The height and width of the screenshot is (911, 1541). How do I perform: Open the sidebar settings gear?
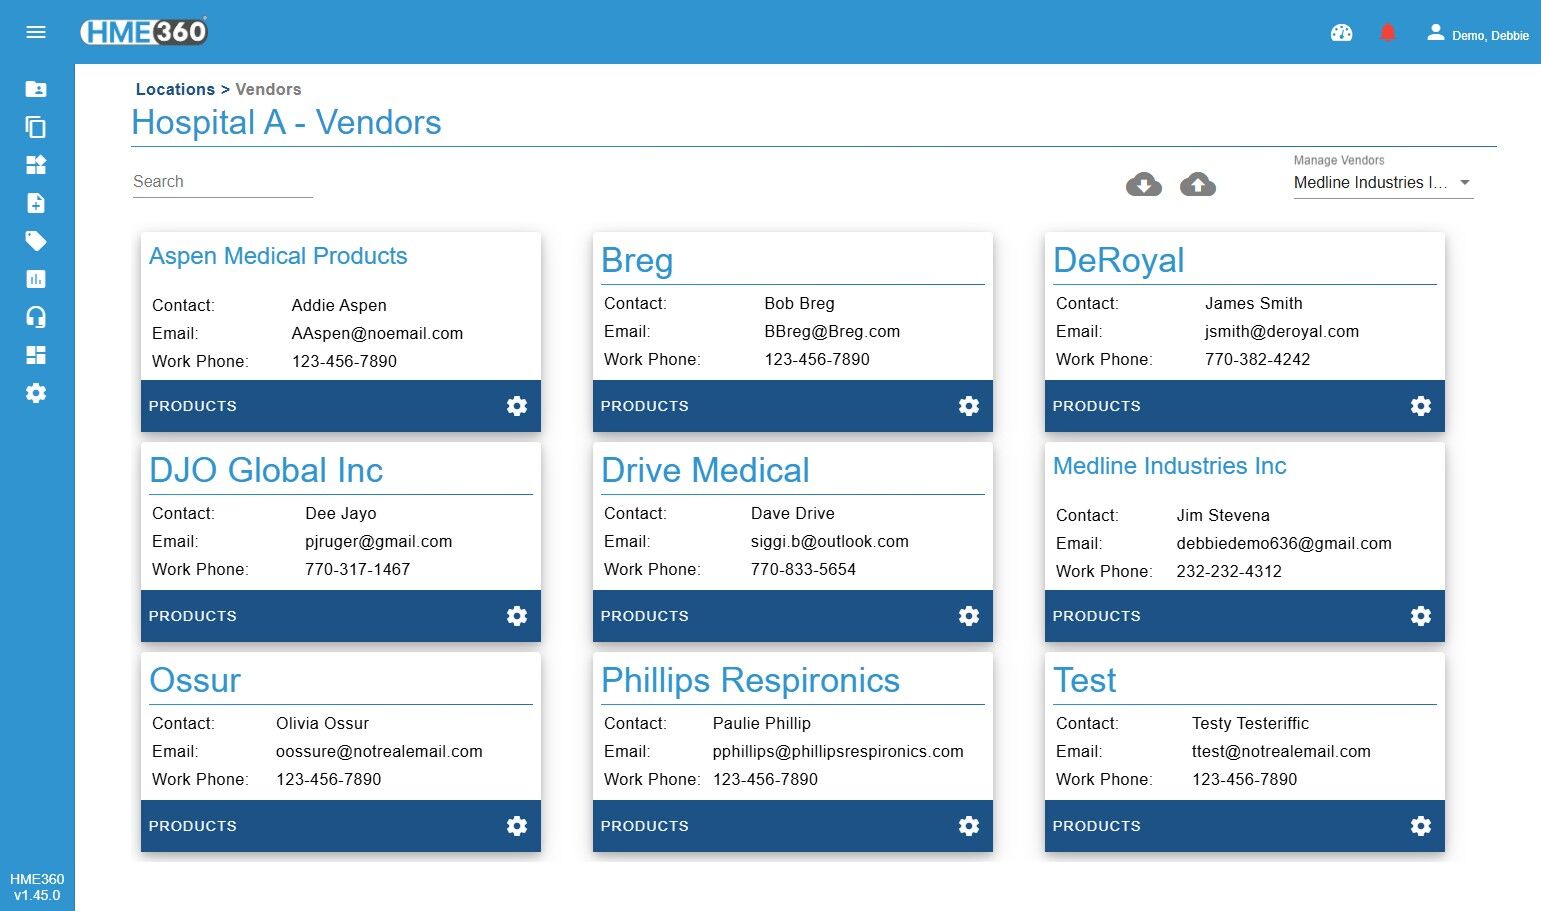pos(36,393)
